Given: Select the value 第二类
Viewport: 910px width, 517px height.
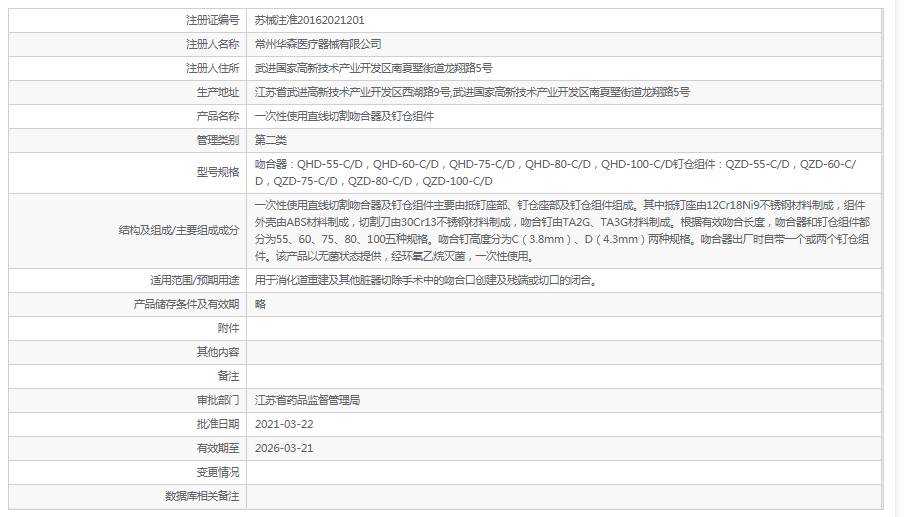Looking at the screenshot, I should 270,140.
